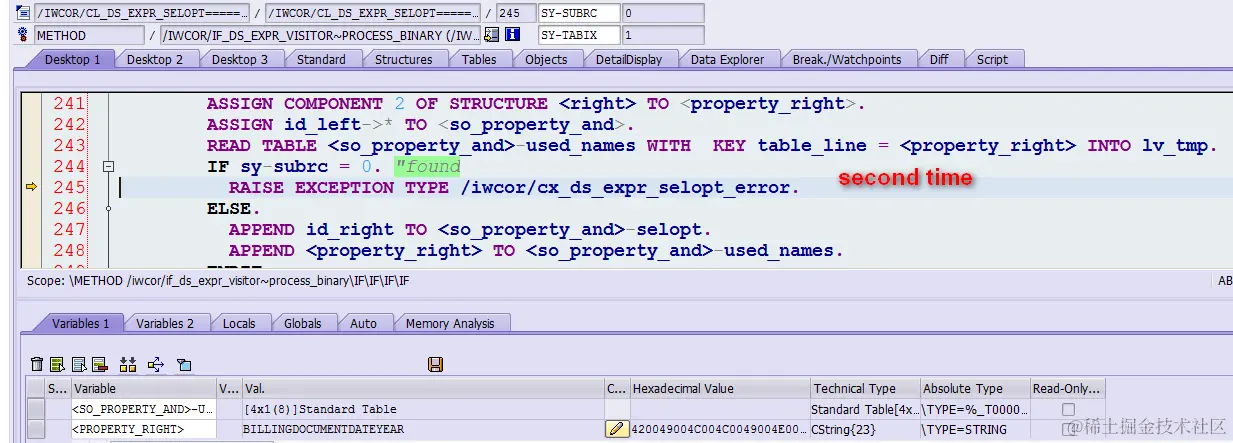Click the red-bottomed list icon in variables toolbar
This screenshot has height=443, width=1233.
100,365
